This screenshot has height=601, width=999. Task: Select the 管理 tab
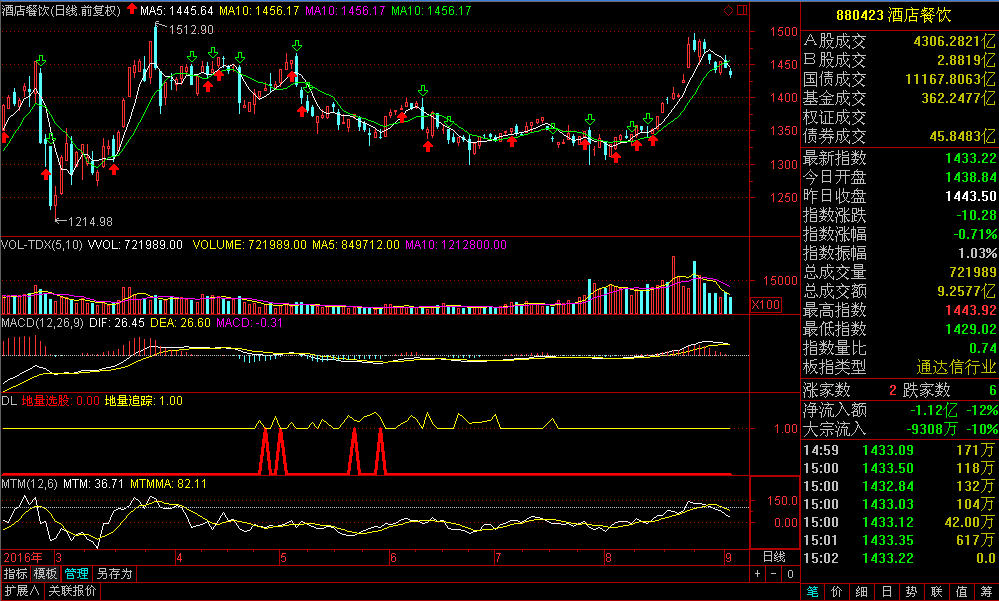[x=76, y=574]
